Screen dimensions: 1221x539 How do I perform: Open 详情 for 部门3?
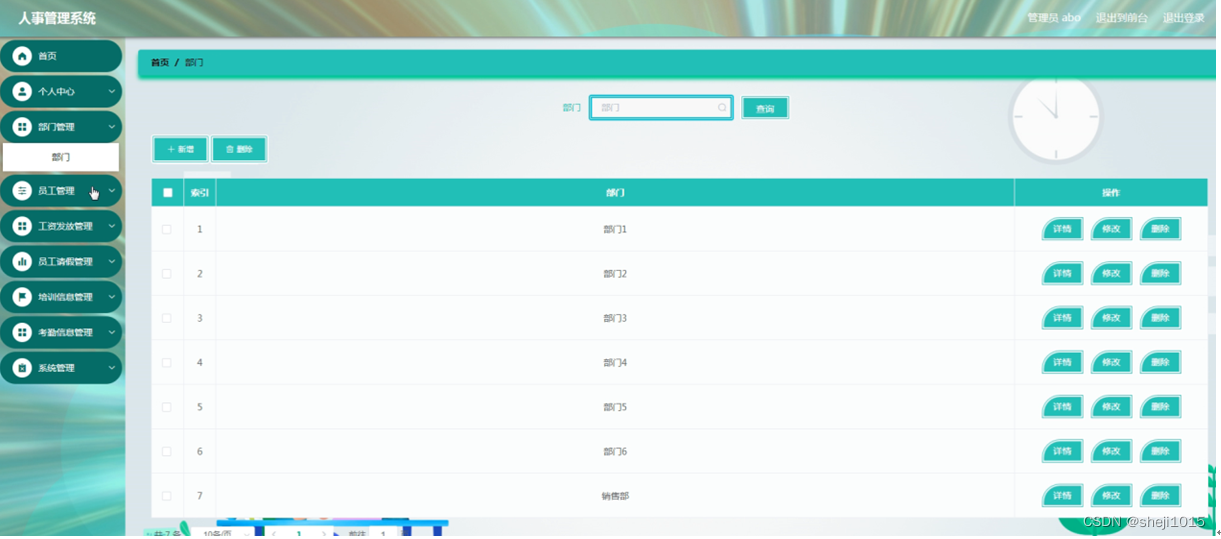[1062, 318]
